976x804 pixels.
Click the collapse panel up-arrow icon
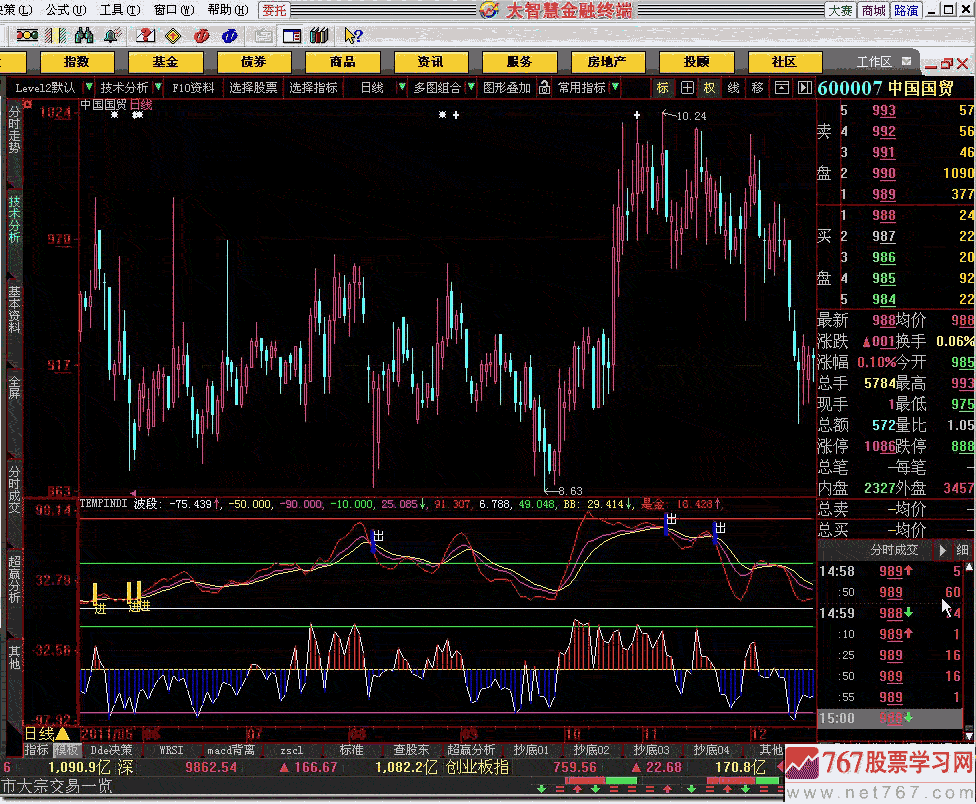click(781, 88)
